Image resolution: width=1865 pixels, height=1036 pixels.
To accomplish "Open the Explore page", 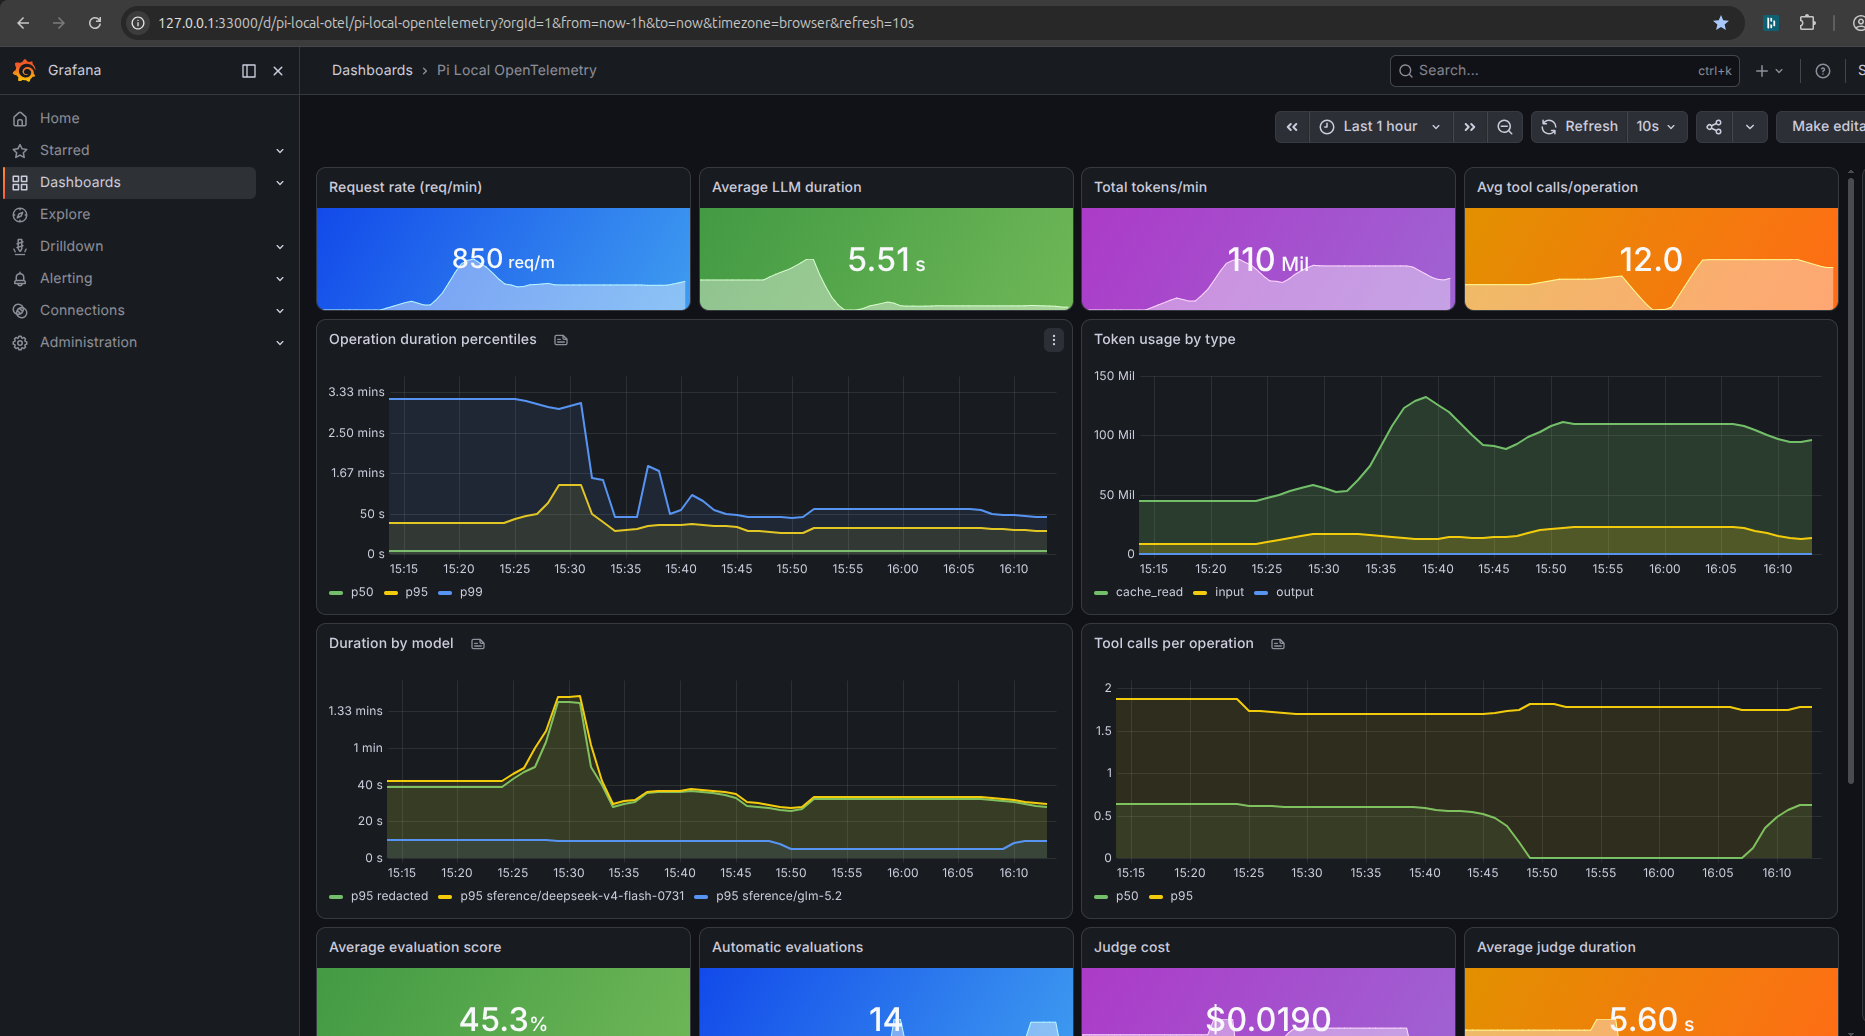I will (x=65, y=214).
